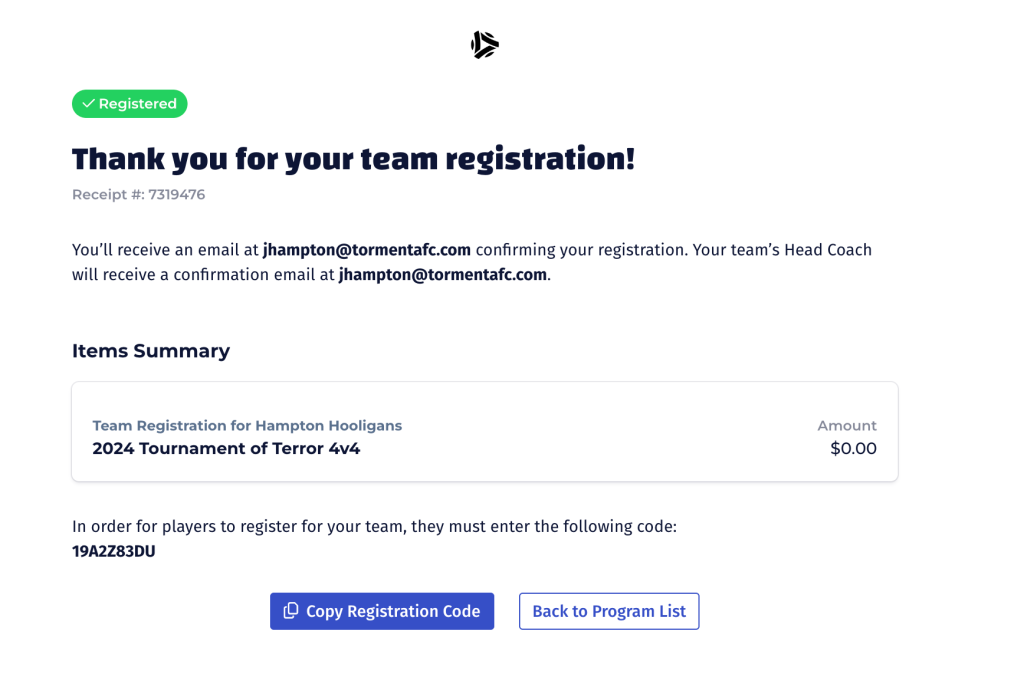
Task: Click the email confirmation paragraph text
Action: coord(472,262)
